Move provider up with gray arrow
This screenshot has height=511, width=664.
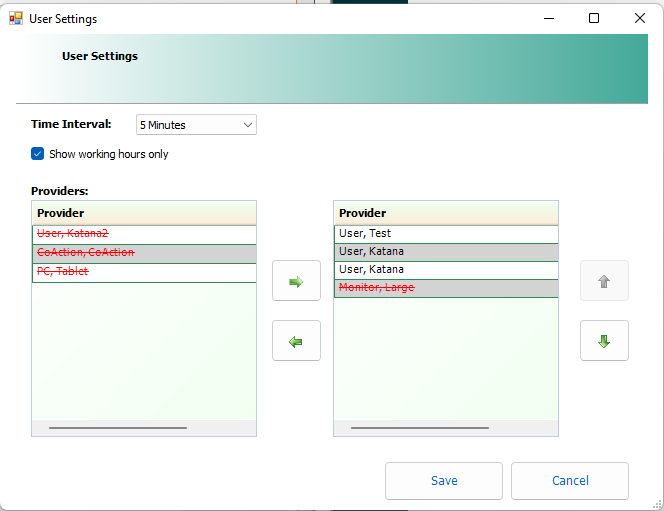click(x=604, y=281)
